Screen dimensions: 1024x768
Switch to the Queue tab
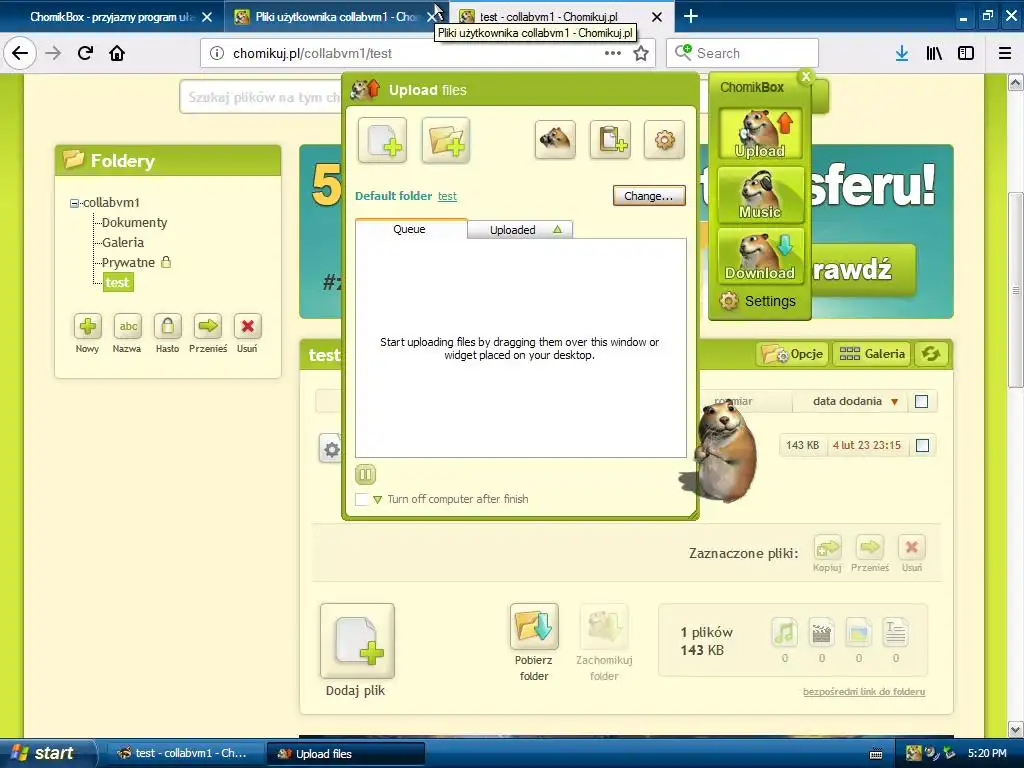[409, 229]
